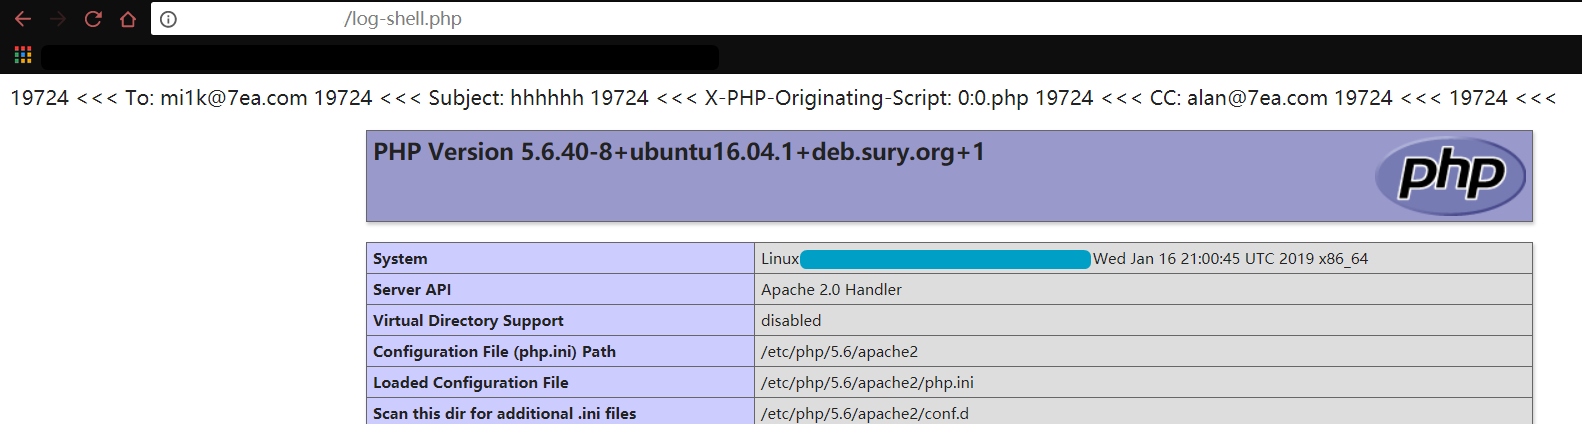
Task: Click the browser back arrow
Action: point(23,19)
